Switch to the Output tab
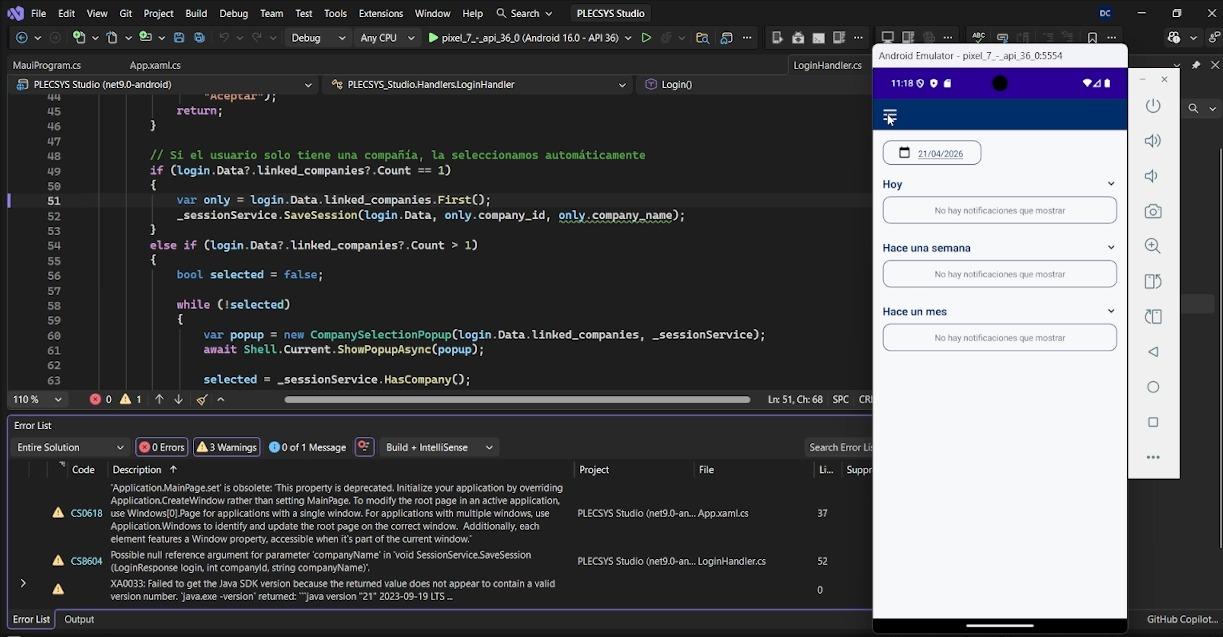Viewport: 1223px width, 637px height. click(x=79, y=619)
